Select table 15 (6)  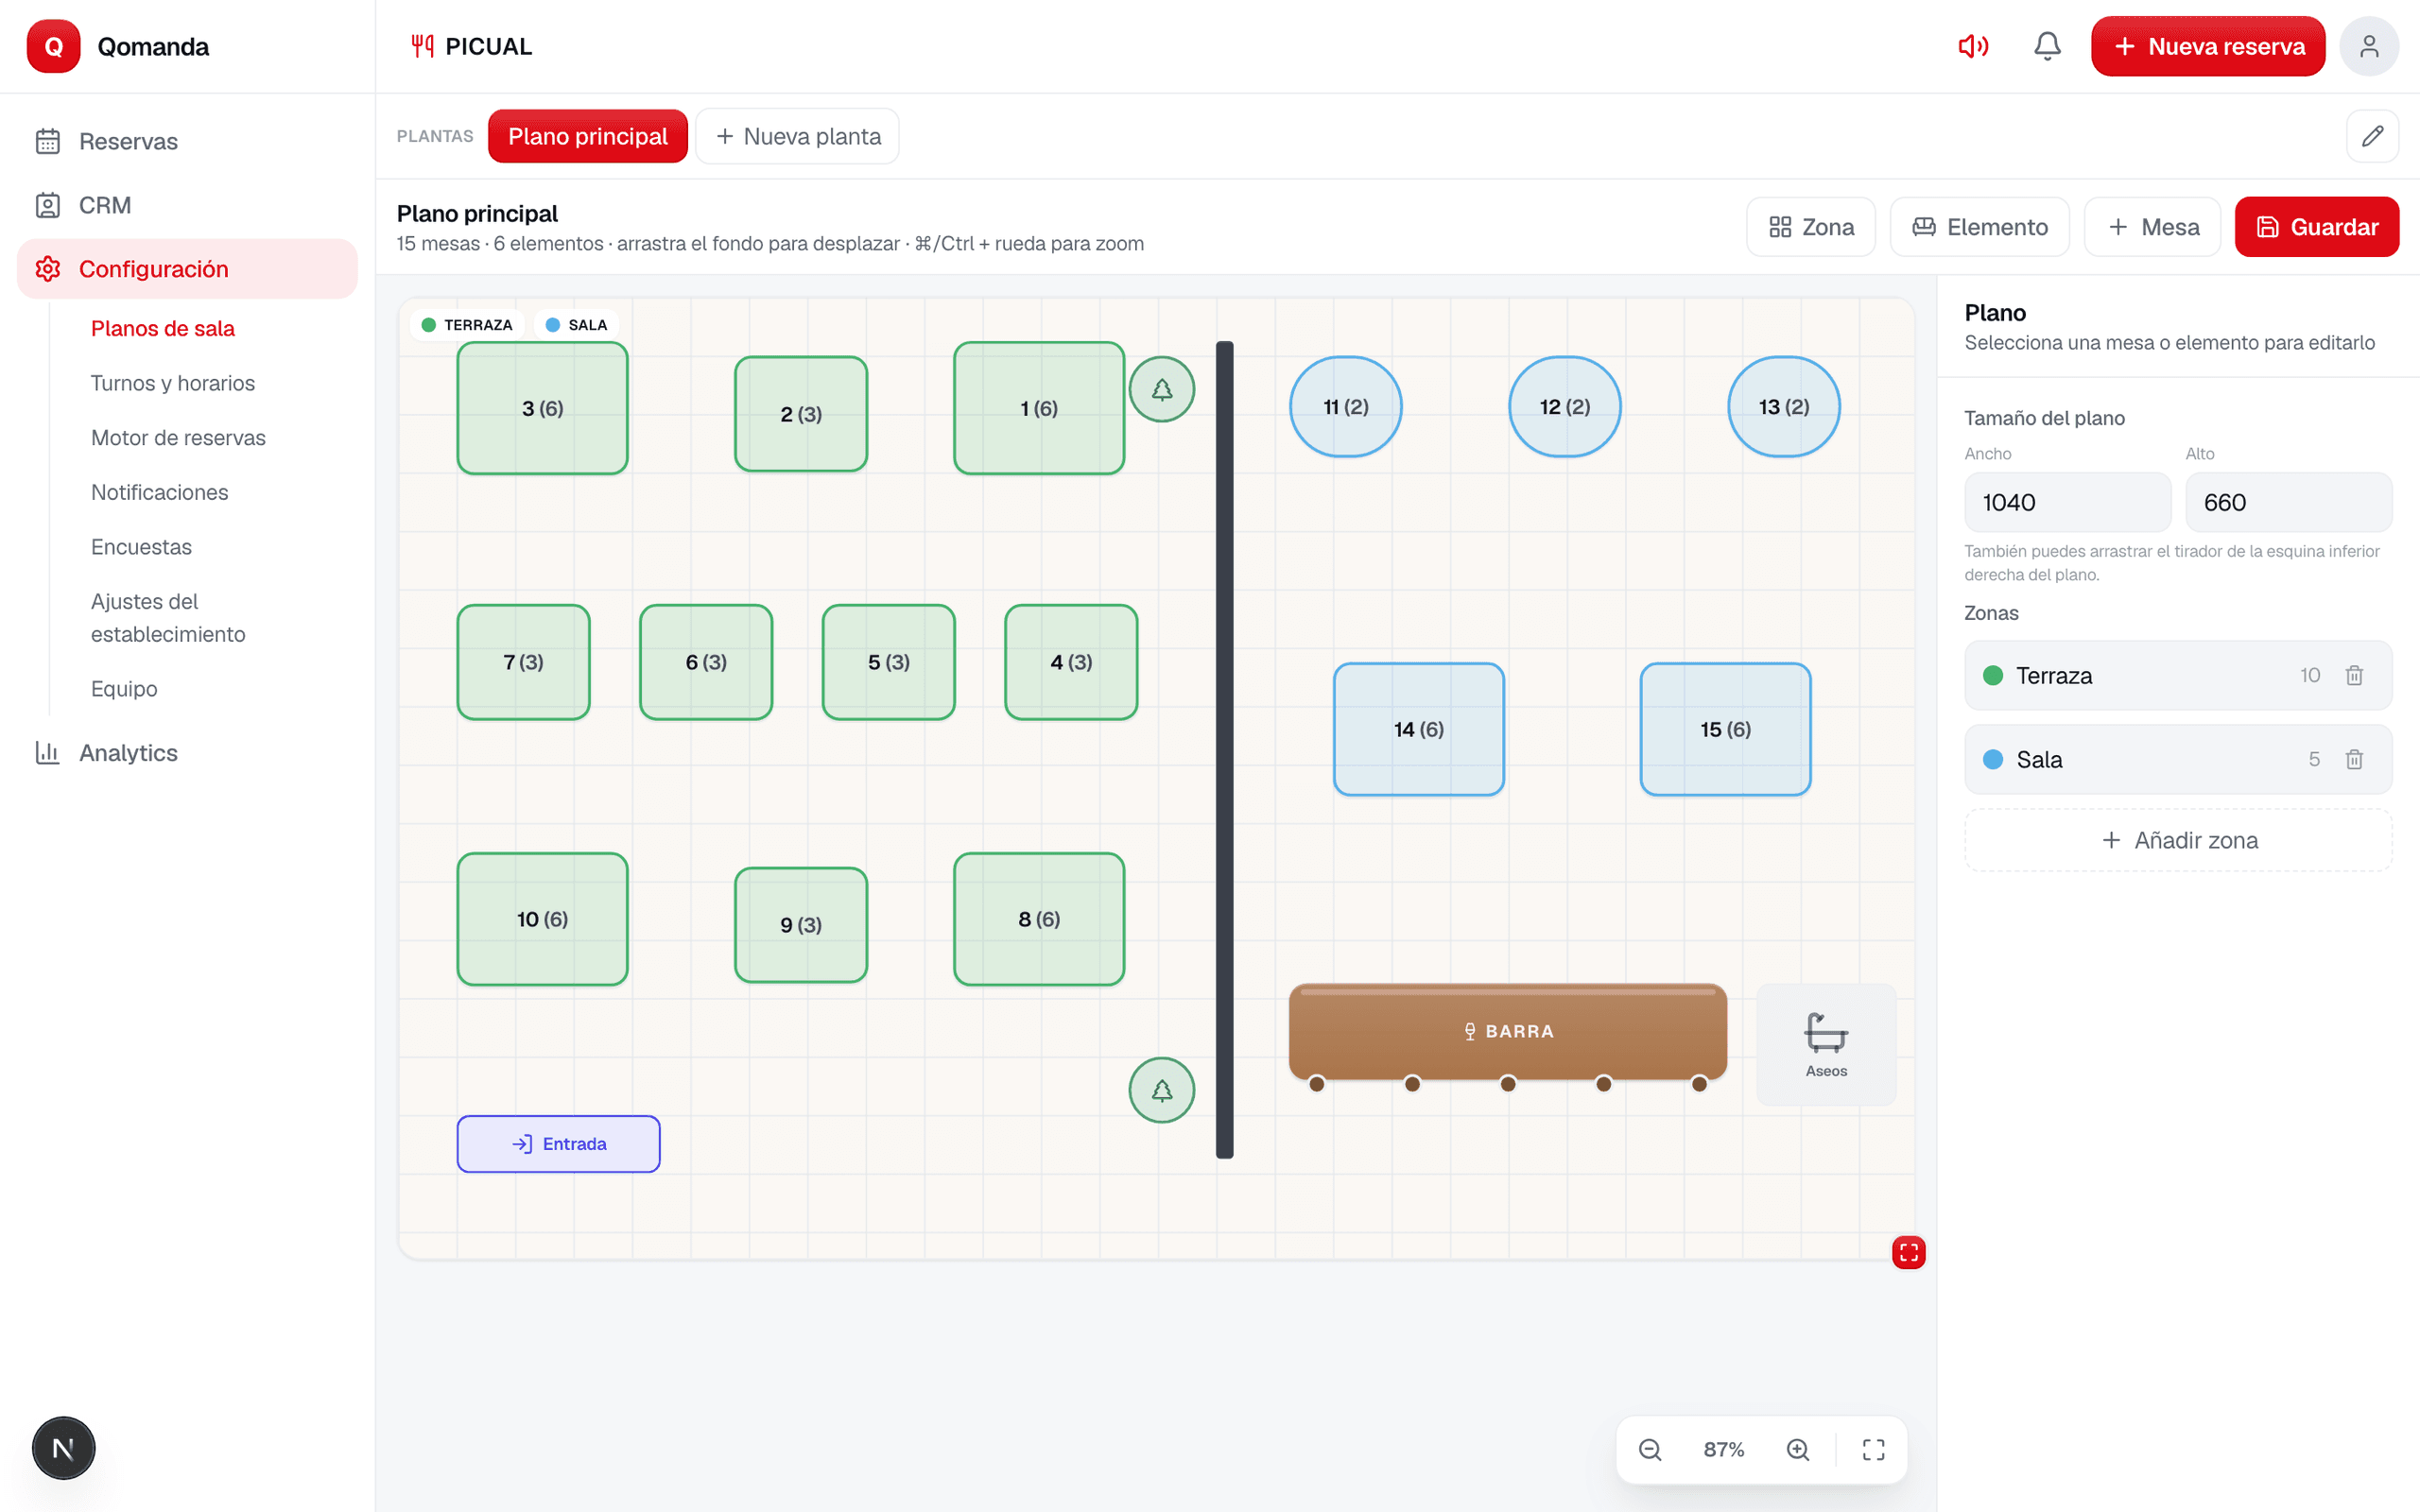tap(1725, 729)
